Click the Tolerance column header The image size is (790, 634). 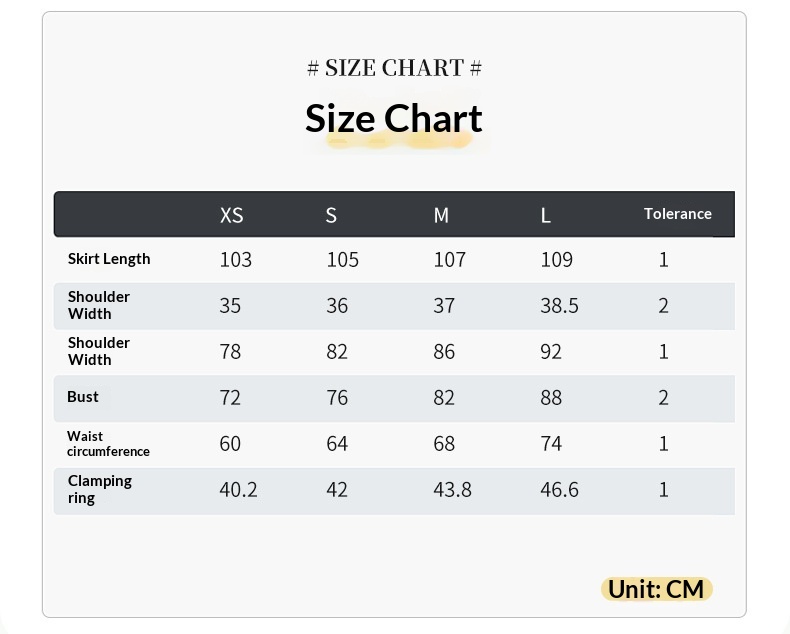pyautogui.click(x=677, y=214)
